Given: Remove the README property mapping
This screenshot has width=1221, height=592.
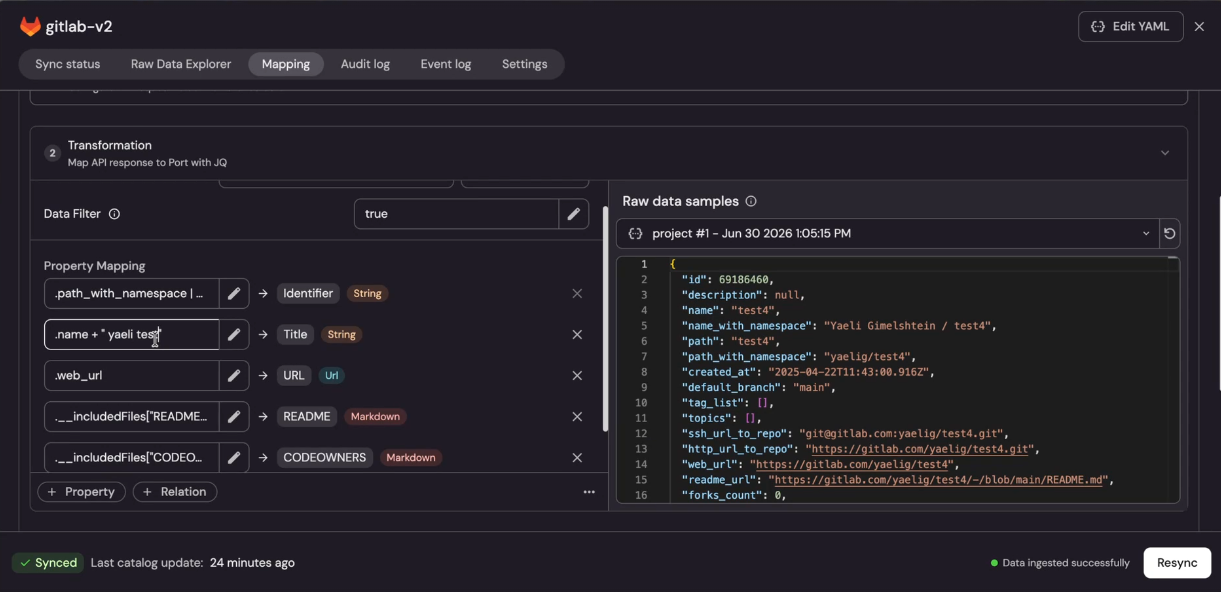Looking at the screenshot, I should pos(577,417).
